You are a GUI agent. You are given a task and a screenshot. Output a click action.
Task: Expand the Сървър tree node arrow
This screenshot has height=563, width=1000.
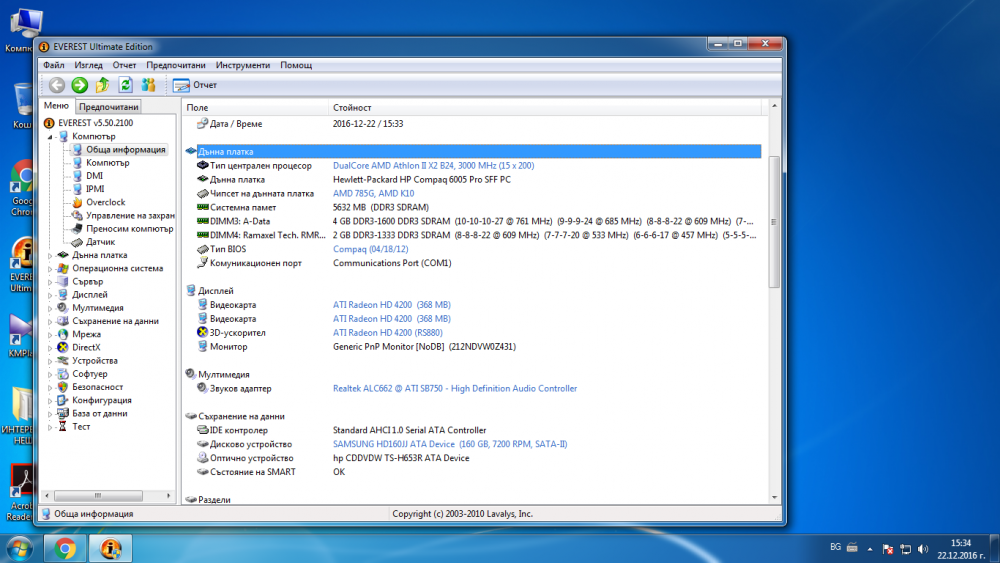point(50,281)
